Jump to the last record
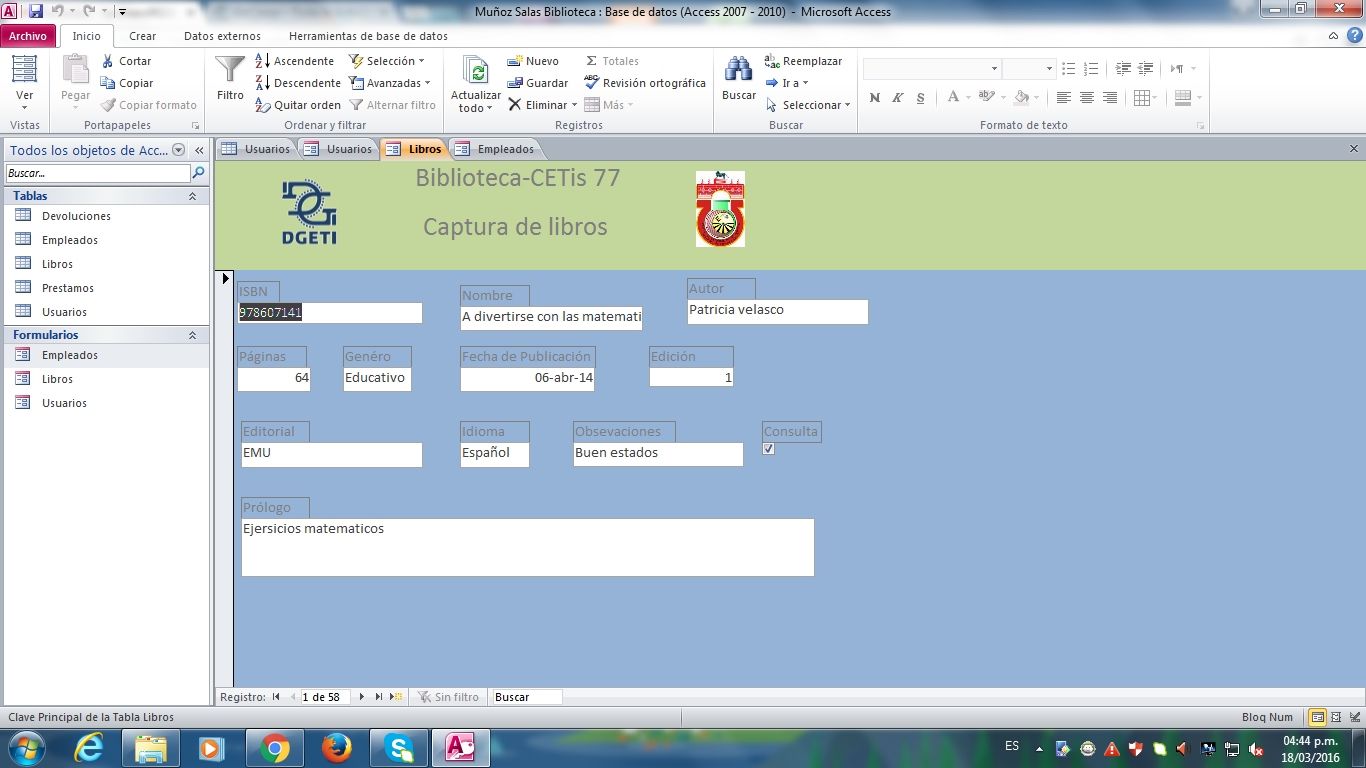1366x768 pixels. pos(379,697)
